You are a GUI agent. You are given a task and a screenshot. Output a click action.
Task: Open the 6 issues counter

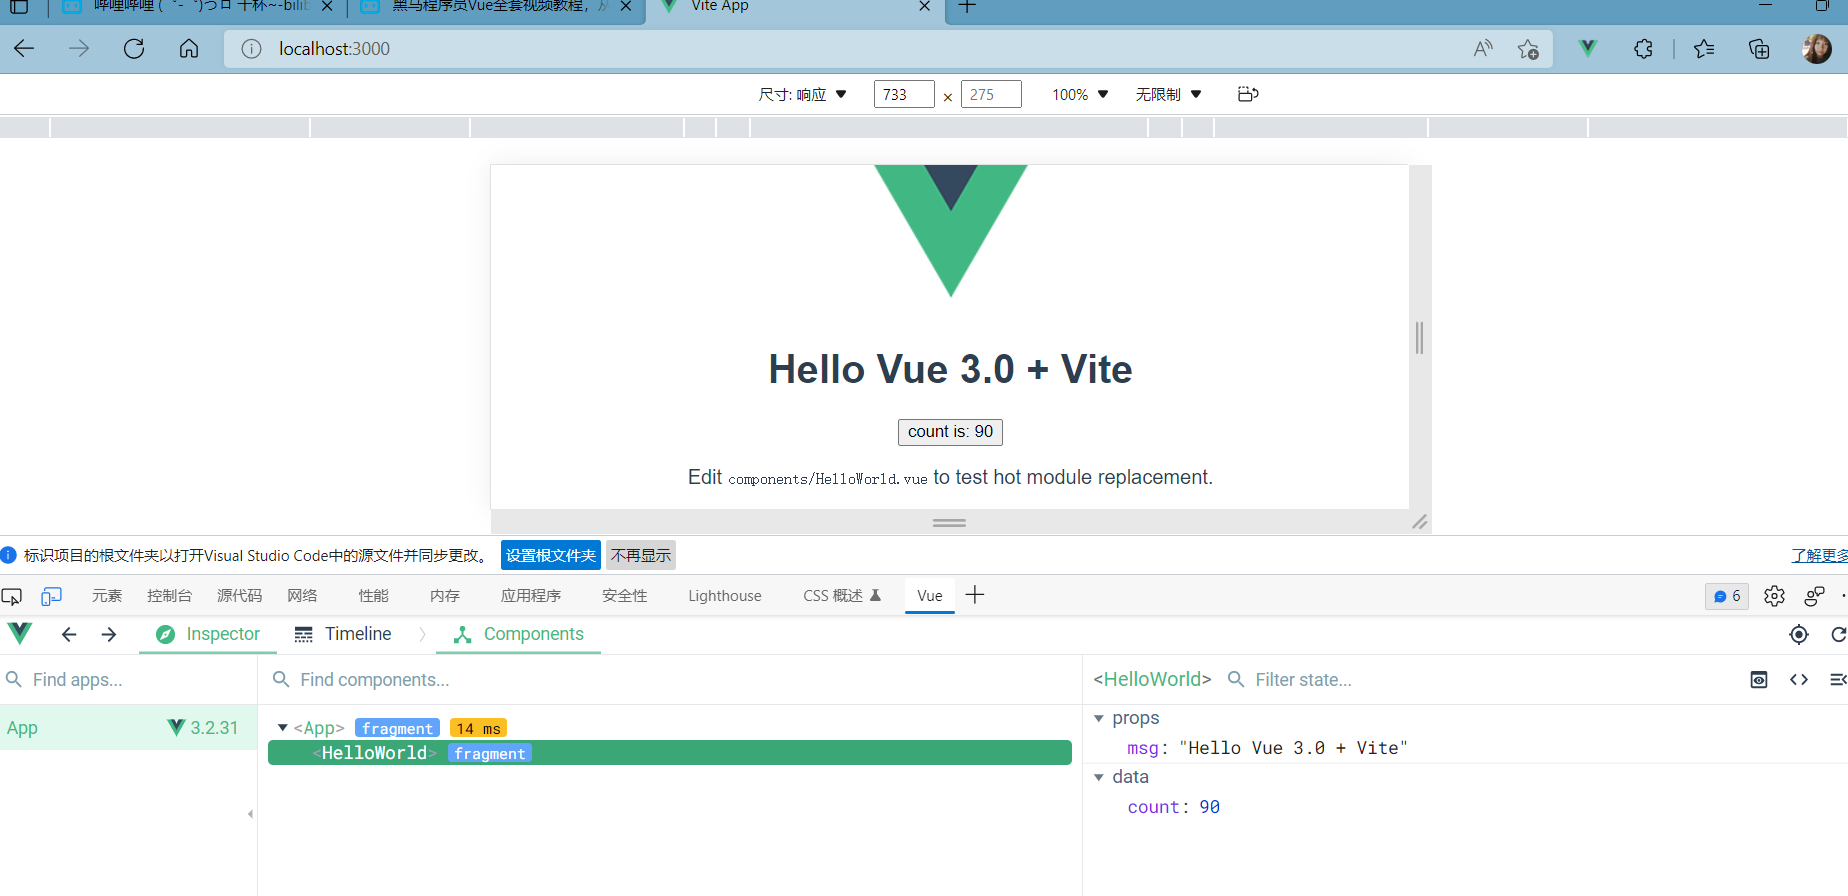click(1727, 596)
